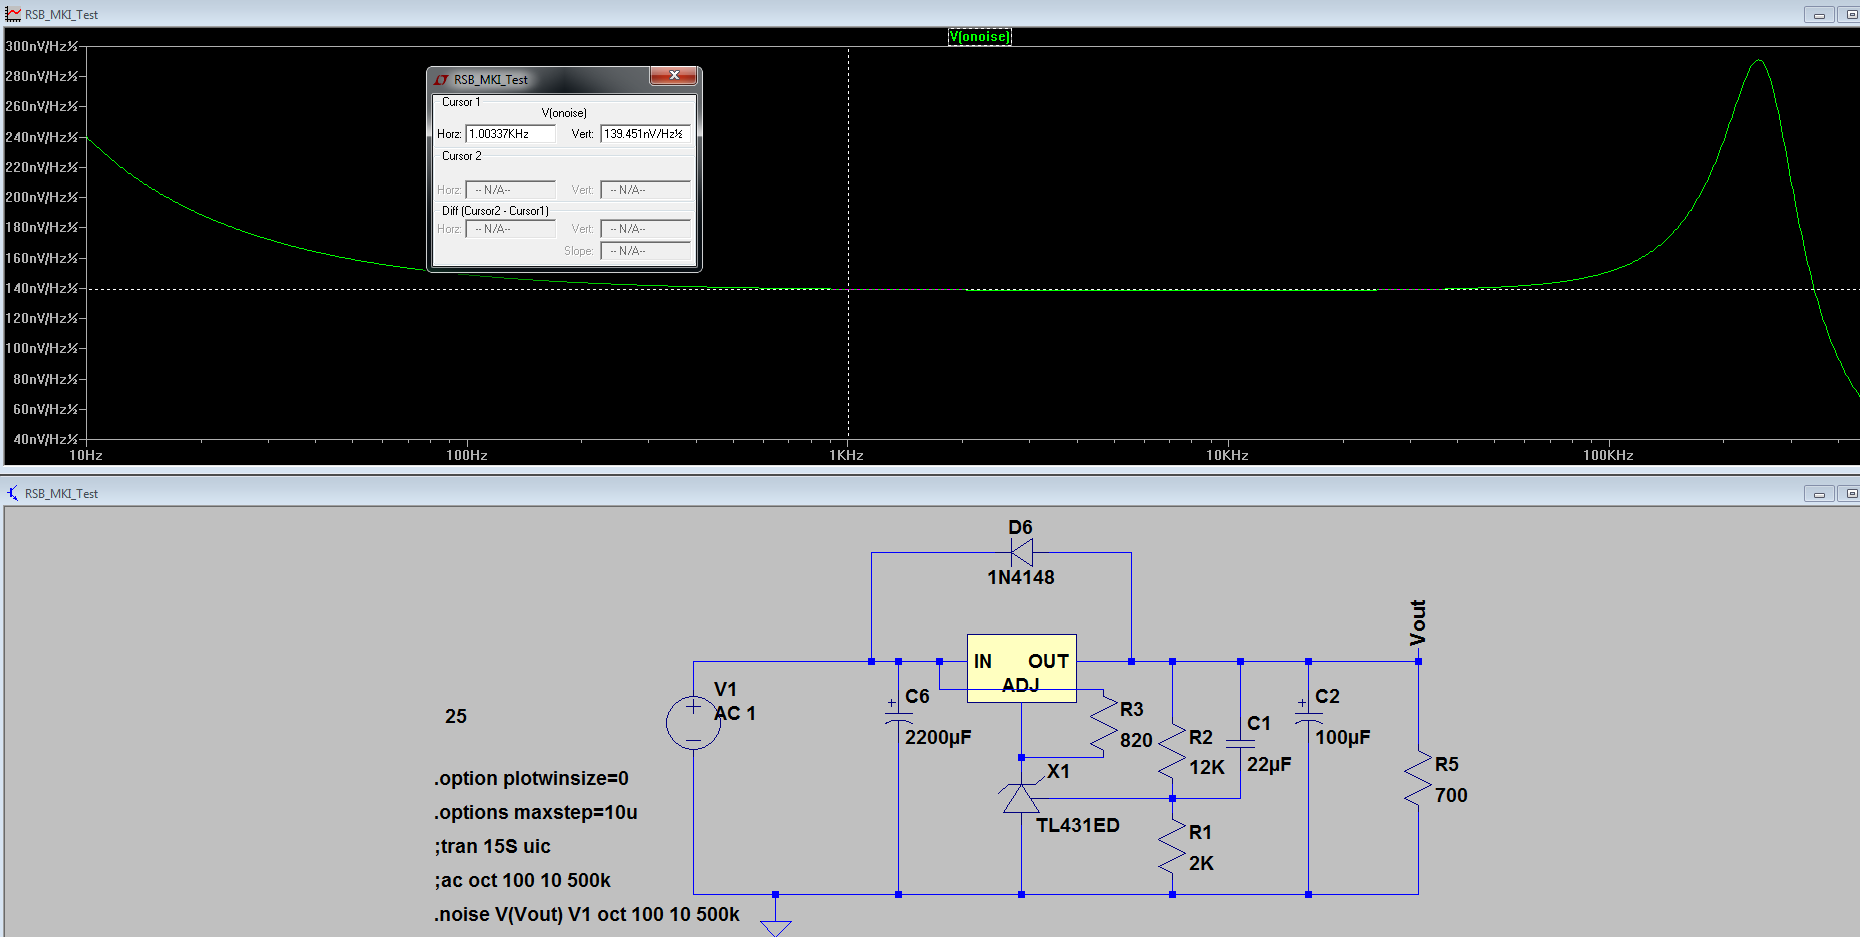
Task: Click Cursor 2 Vert N/A field
Action: (x=645, y=190)
